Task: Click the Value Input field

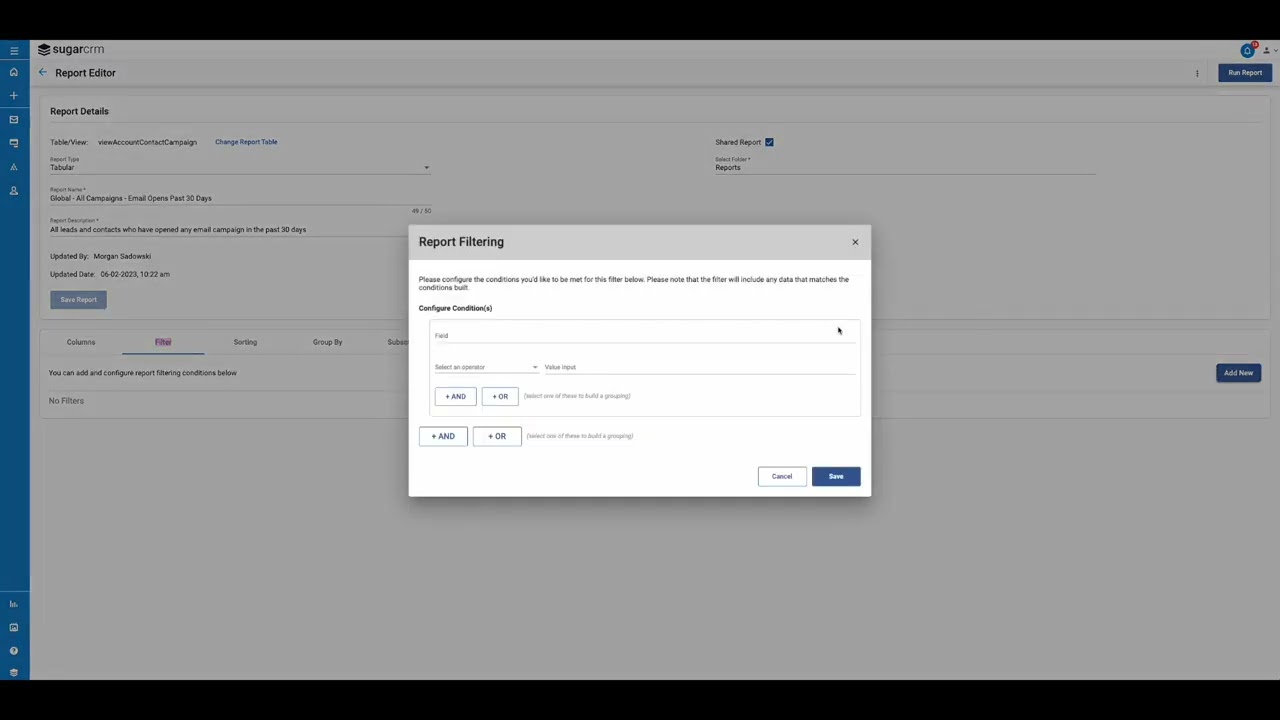Action: [700, 367]
